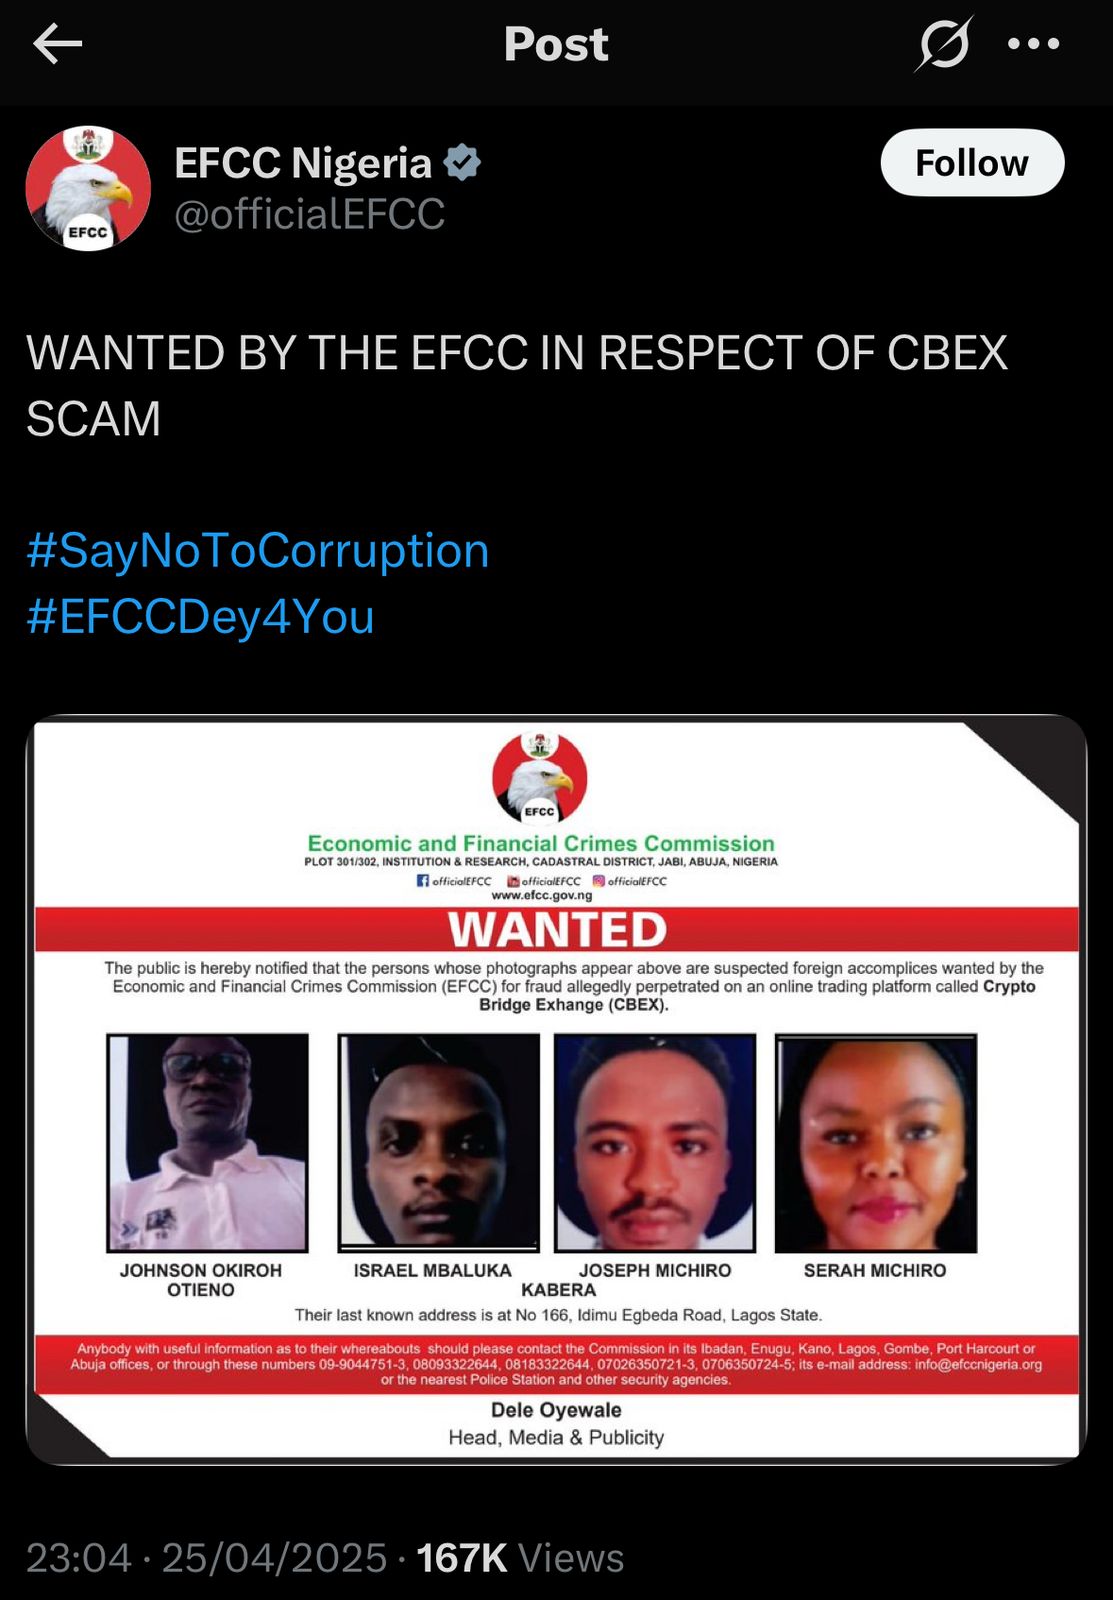This screenshot has height=1600, width=1113.
Task: Click the EFCC Nigeria display name
Action: (303, 163)
